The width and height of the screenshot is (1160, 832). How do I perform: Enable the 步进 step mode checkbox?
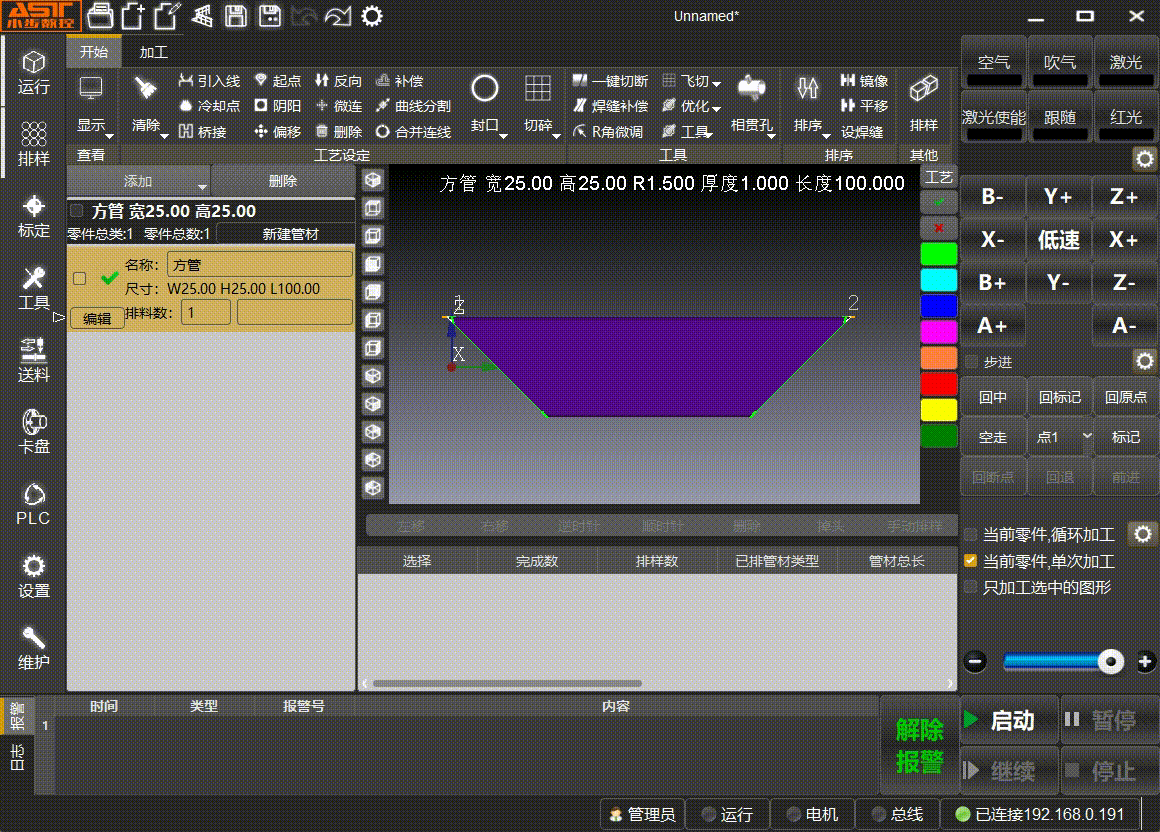pyautogui.click(x=972, y=362)
